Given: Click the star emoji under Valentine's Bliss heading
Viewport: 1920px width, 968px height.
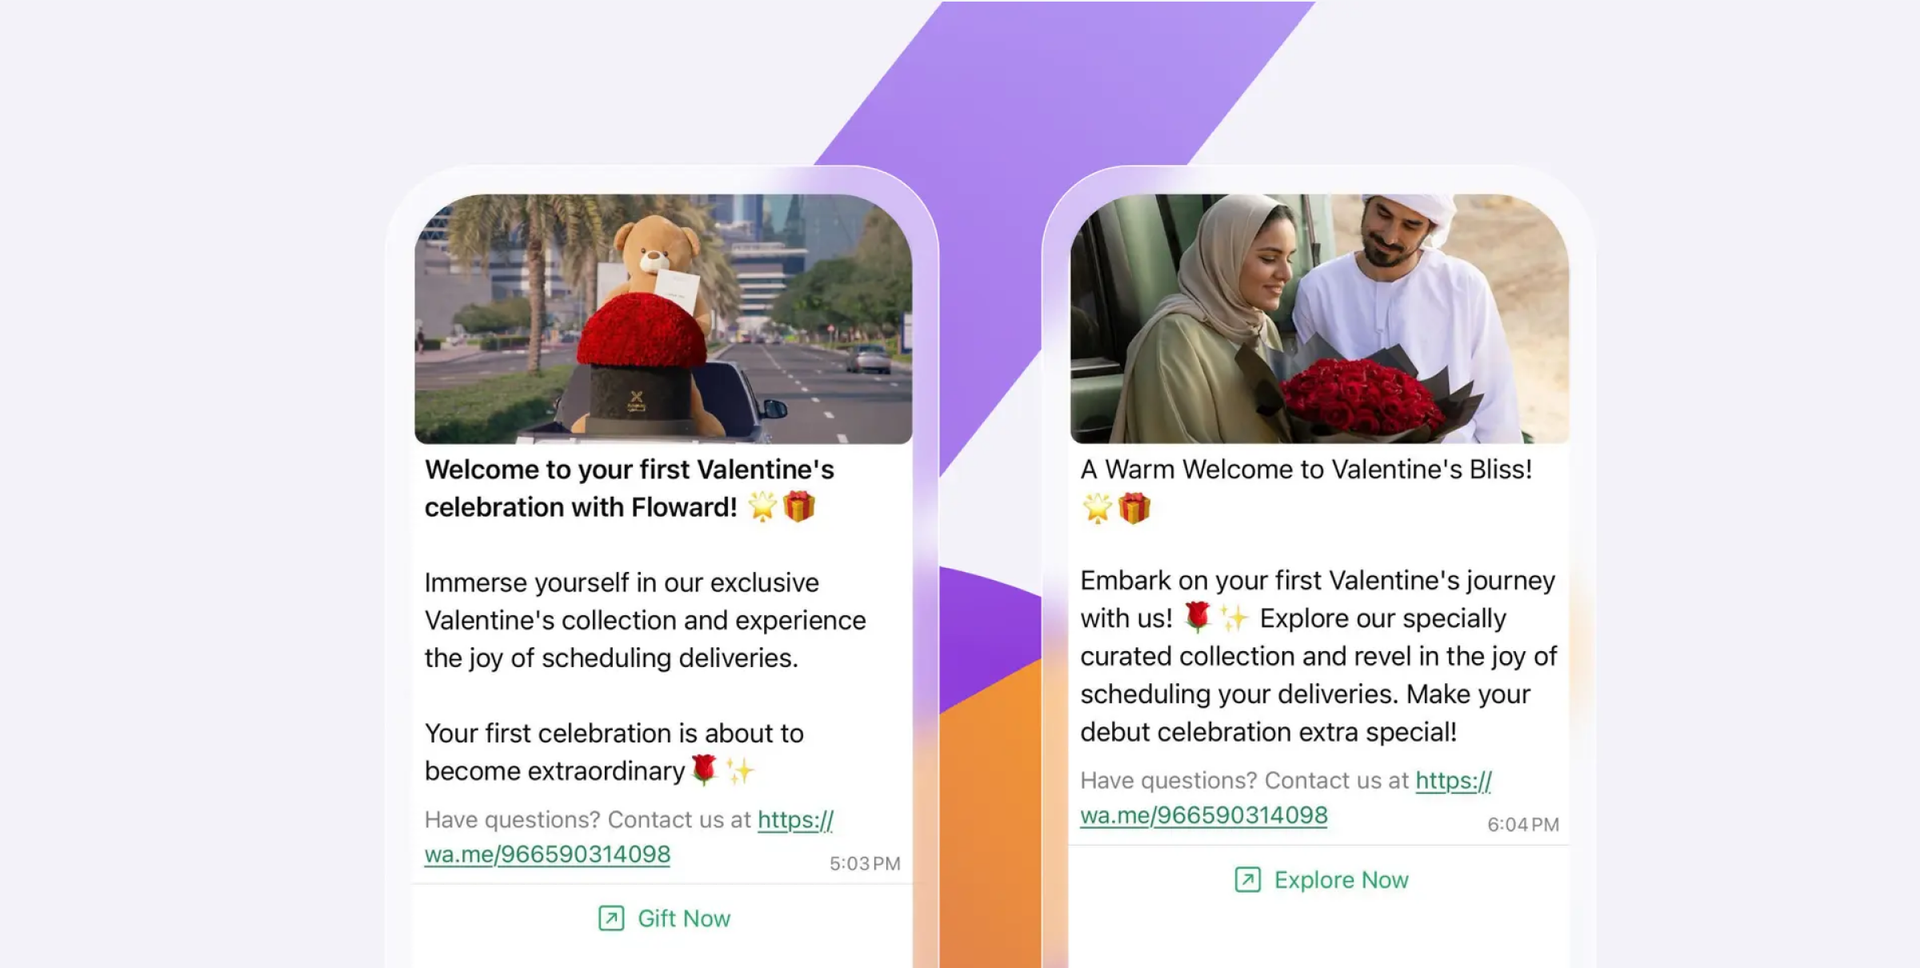Looking at the screenshot, I should tap(1097, 508).
